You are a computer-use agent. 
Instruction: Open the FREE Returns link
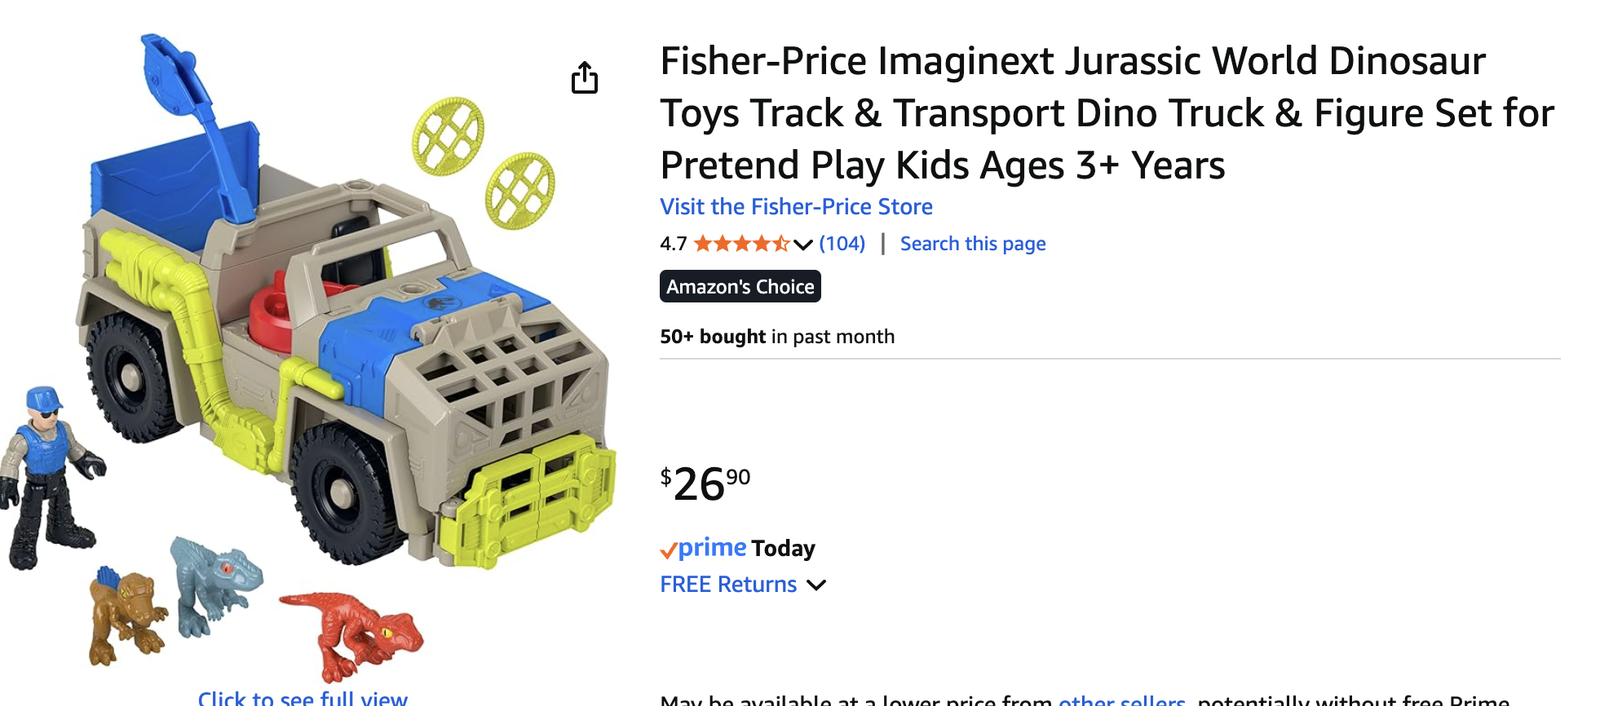coord(728,584)
